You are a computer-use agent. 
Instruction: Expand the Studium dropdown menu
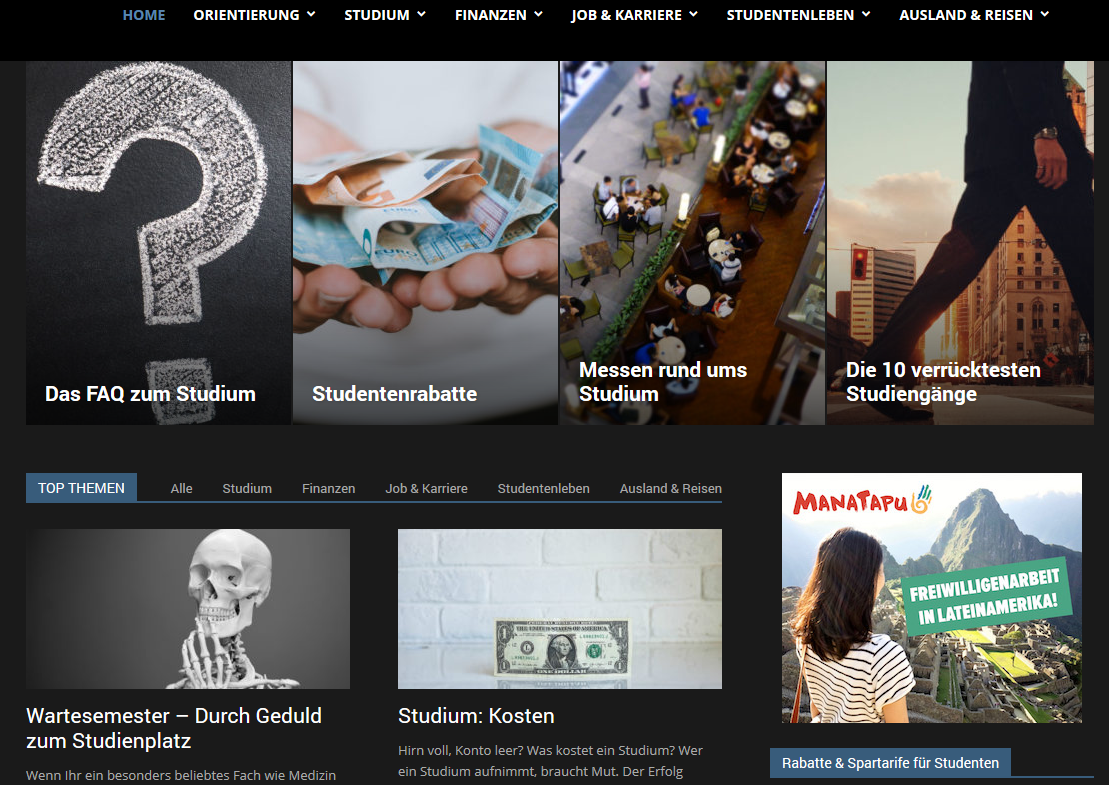pyautogui.click(x=384, y=15)
